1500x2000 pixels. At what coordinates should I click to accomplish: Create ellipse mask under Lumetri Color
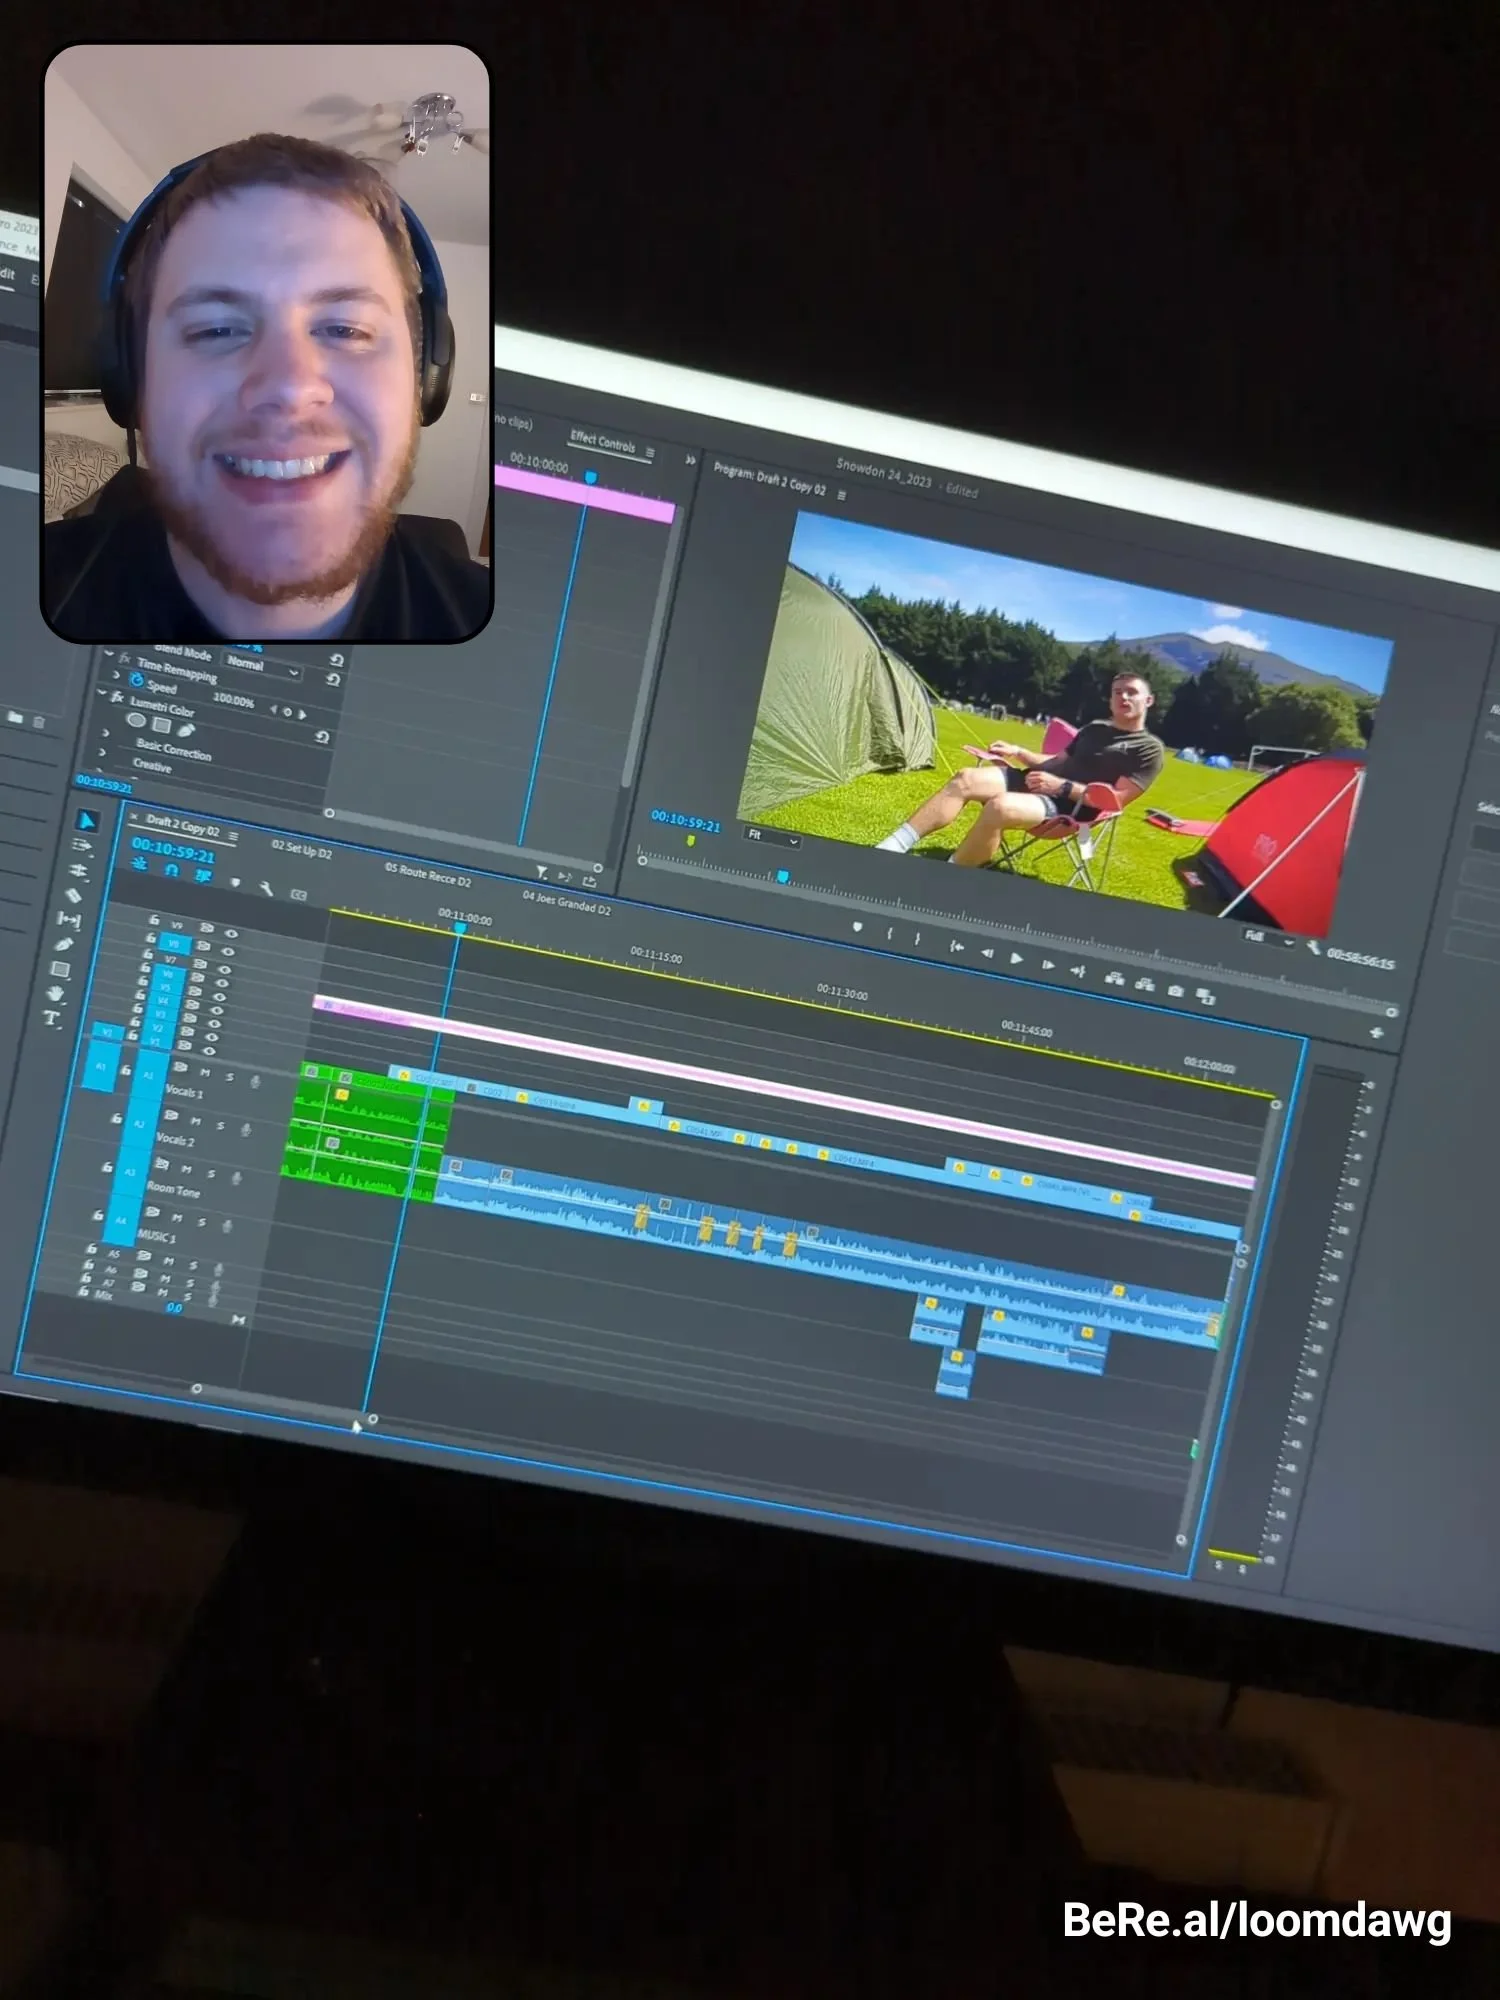pos(137,720)
